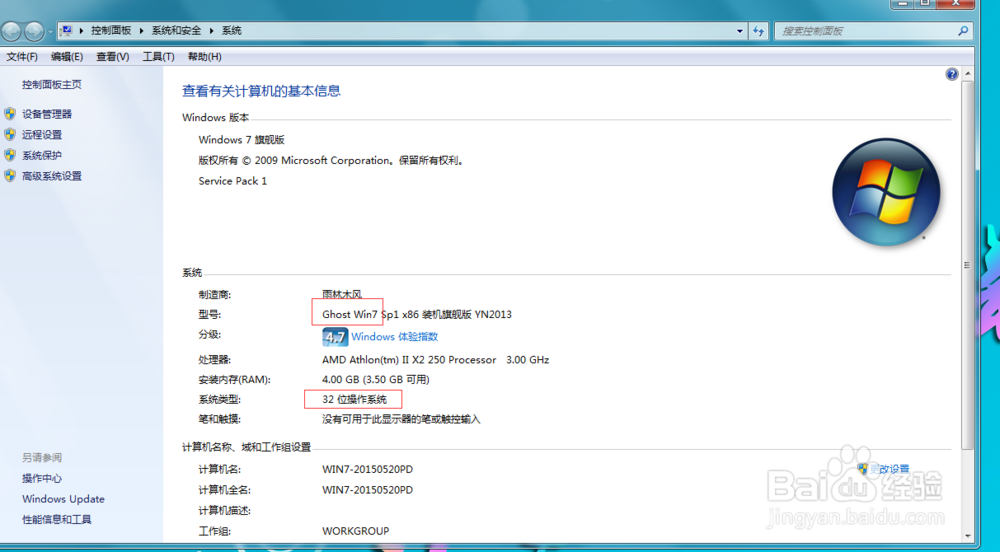Viewport: 1000px width, 552px height.
Task: Click the Control Panel icon in the address bar
Action: [x=66, y=30]
